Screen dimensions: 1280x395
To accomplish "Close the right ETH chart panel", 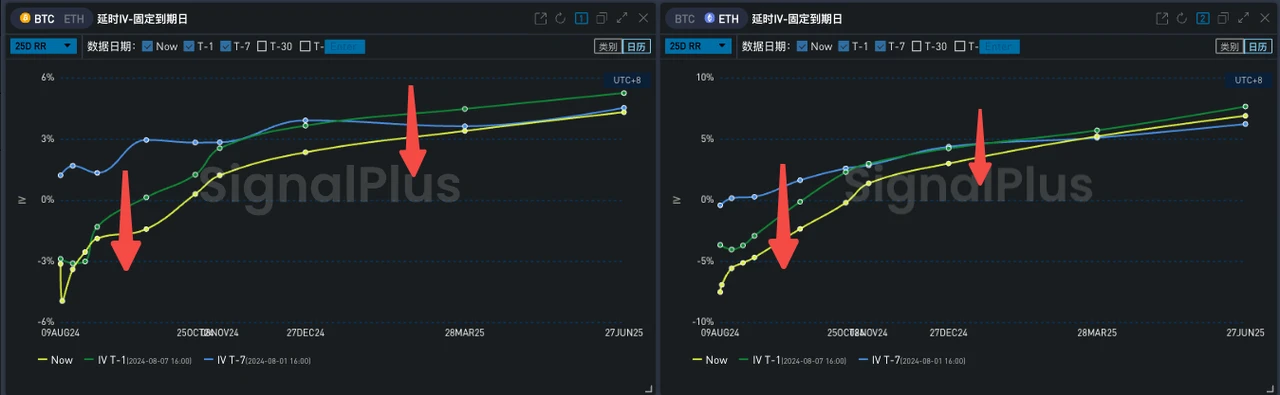I will pos(1264,18).
